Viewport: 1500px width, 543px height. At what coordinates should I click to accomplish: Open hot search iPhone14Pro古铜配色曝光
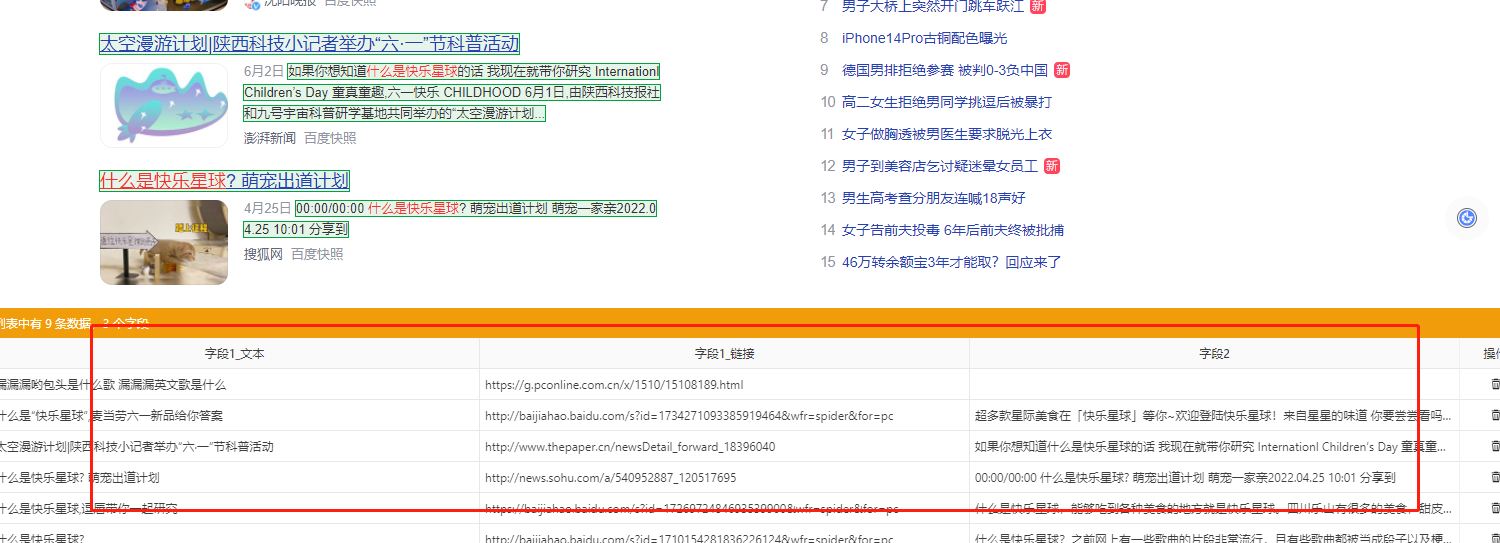pos(924,38)
